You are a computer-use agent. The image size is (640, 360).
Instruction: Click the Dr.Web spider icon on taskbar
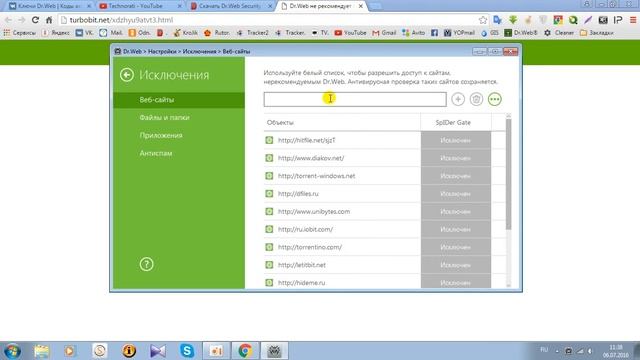(274, 351)
